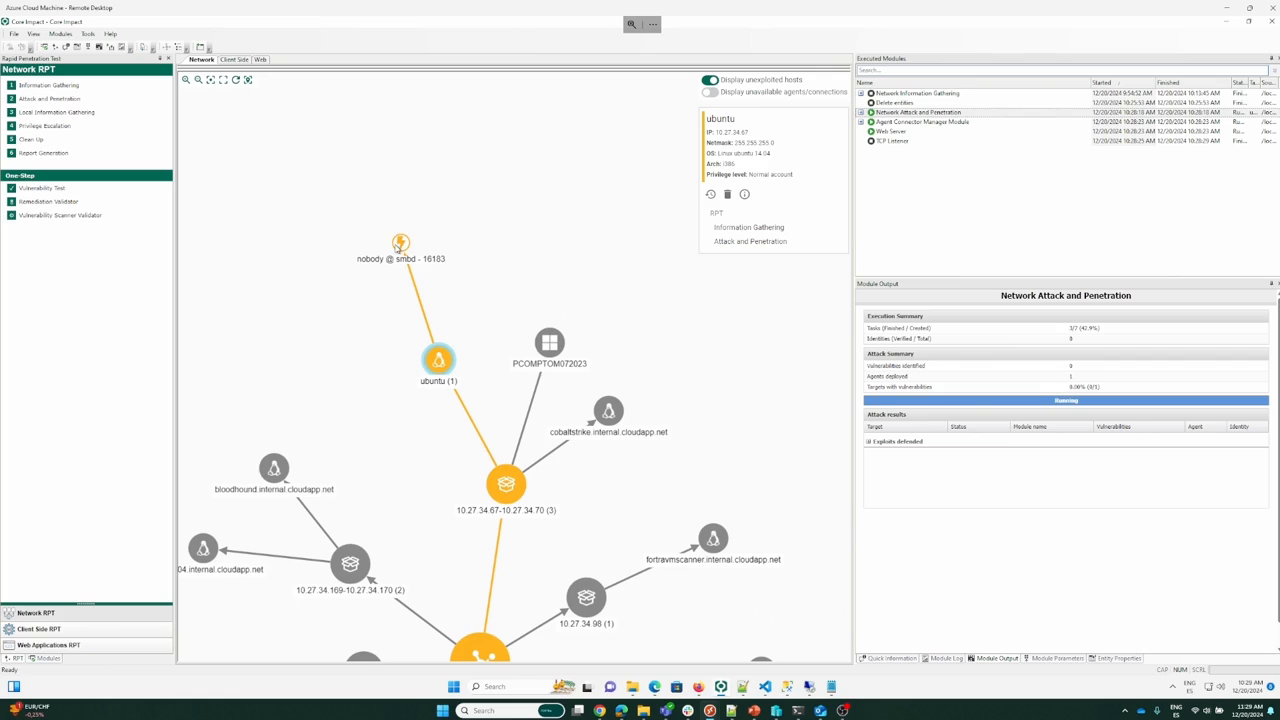Select the PCOMPTOM072023 Windows host node
The height and width of the screenshot is (720, 1280).
pyautogui.click(x=549, y=343)
